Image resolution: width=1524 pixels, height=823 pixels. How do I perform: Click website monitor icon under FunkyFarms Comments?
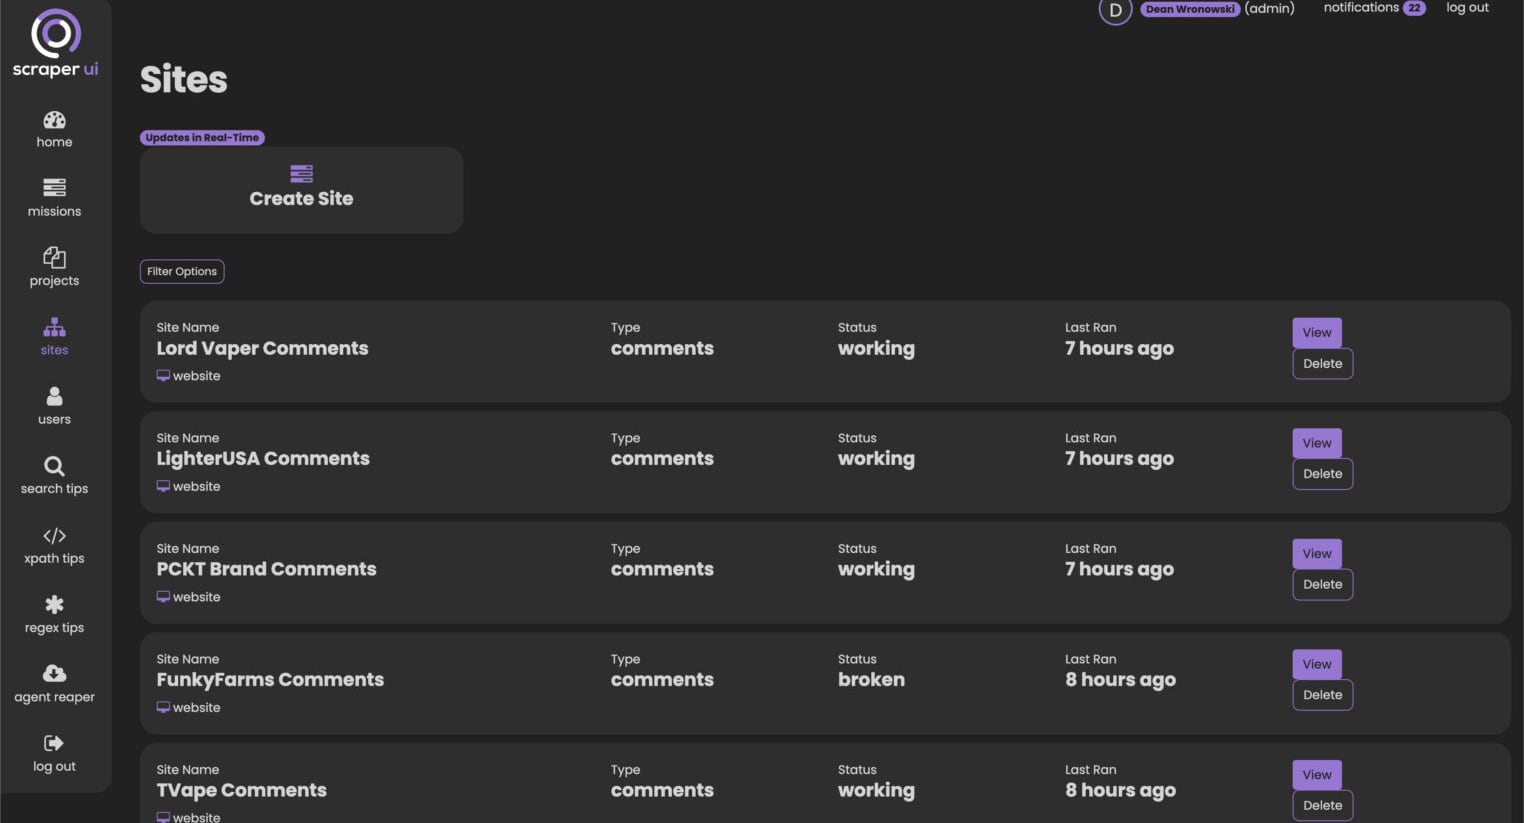pos(163,707)
